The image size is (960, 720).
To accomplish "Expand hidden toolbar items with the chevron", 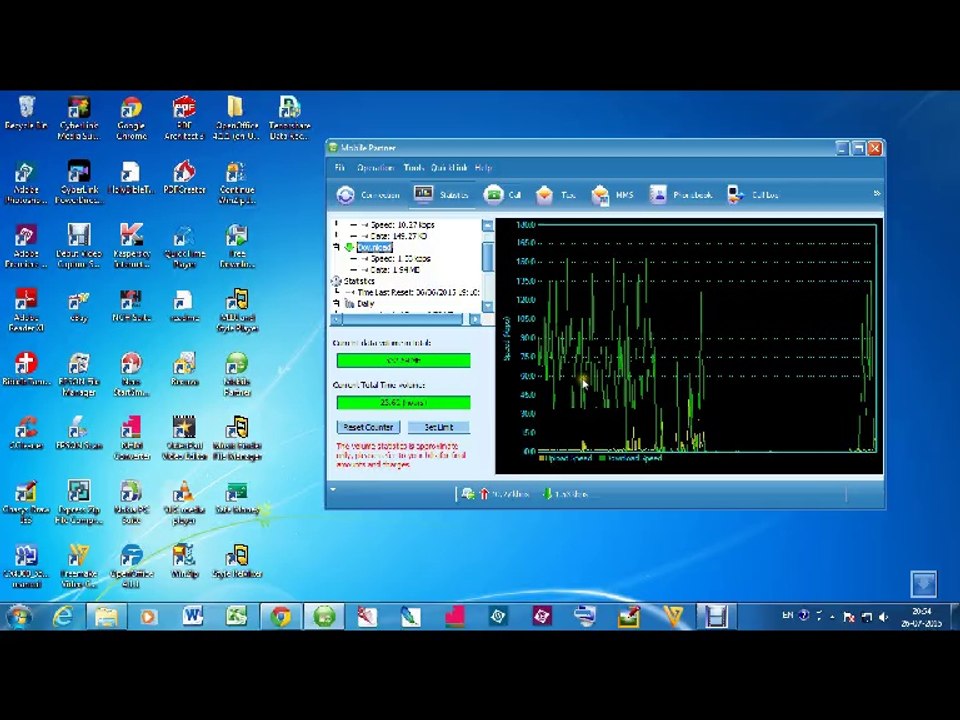I will click(877, 193).
